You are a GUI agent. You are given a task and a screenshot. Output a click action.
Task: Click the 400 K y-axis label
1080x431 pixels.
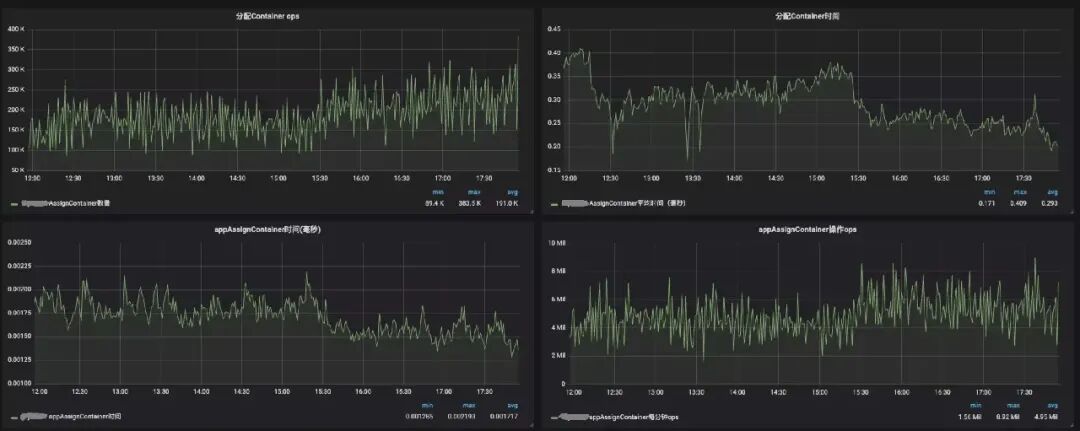click(16, 29)
